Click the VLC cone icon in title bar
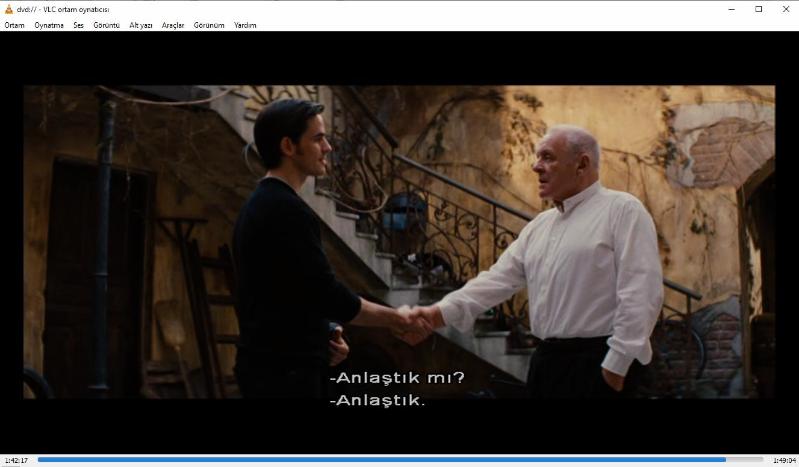 coord(9,9)
